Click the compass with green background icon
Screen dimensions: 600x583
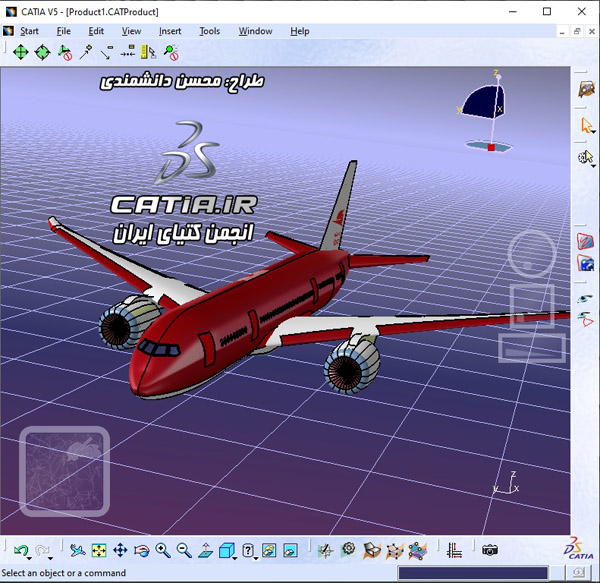[x=326, y=551]
